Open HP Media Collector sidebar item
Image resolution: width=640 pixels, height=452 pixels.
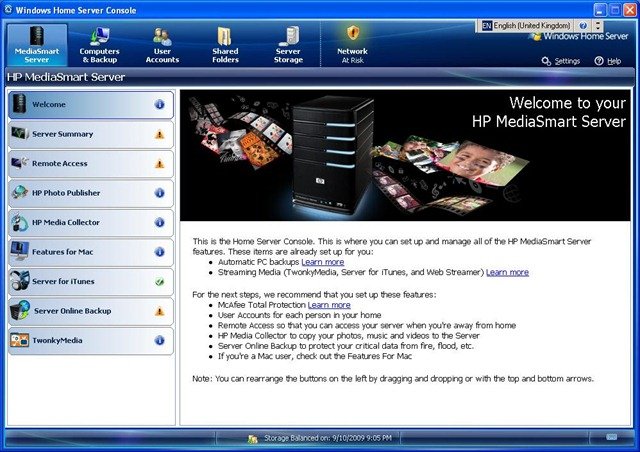click(91, 223)
